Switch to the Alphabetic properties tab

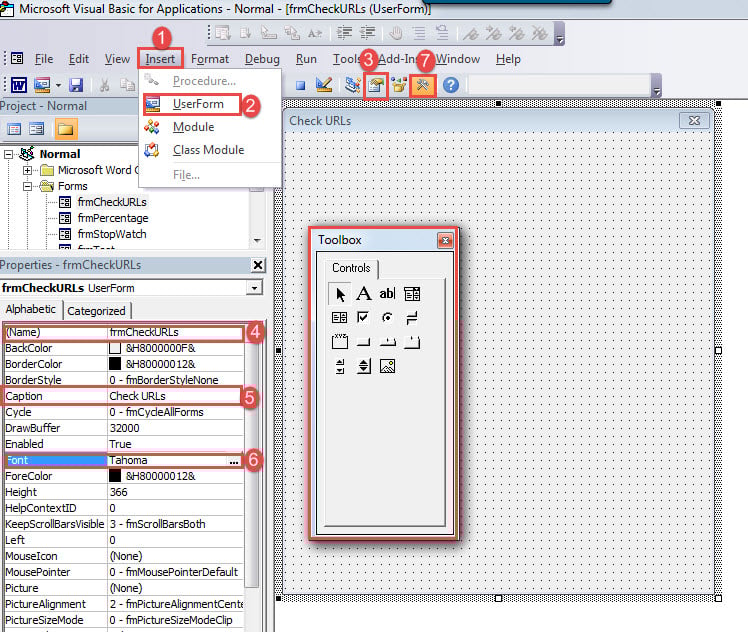click(x=31, y=309)
